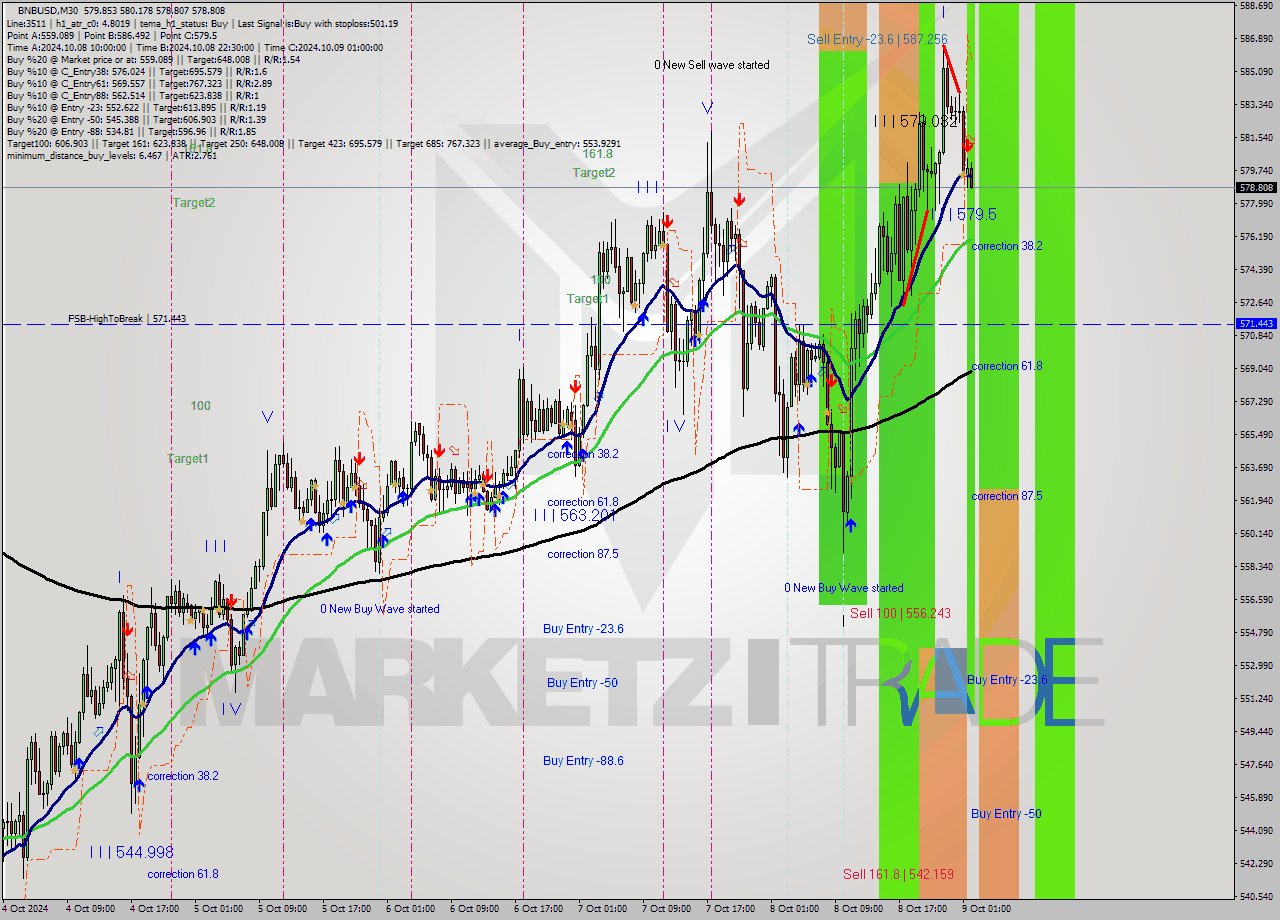Click the '4 Oct 17:00' time axis label
This screenshot has height=920, width=1280.
(154, 909)
